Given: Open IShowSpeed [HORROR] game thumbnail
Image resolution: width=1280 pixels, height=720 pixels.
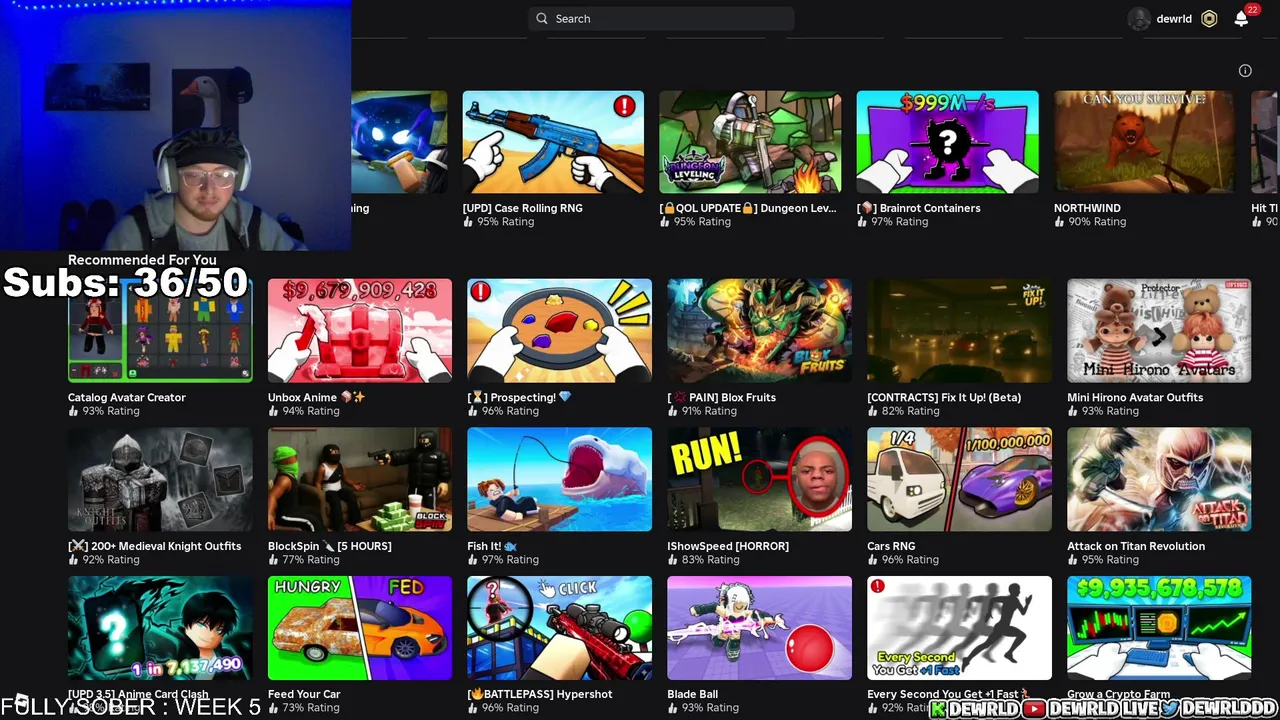Looking at the screenshot, I should coord(759,480).
